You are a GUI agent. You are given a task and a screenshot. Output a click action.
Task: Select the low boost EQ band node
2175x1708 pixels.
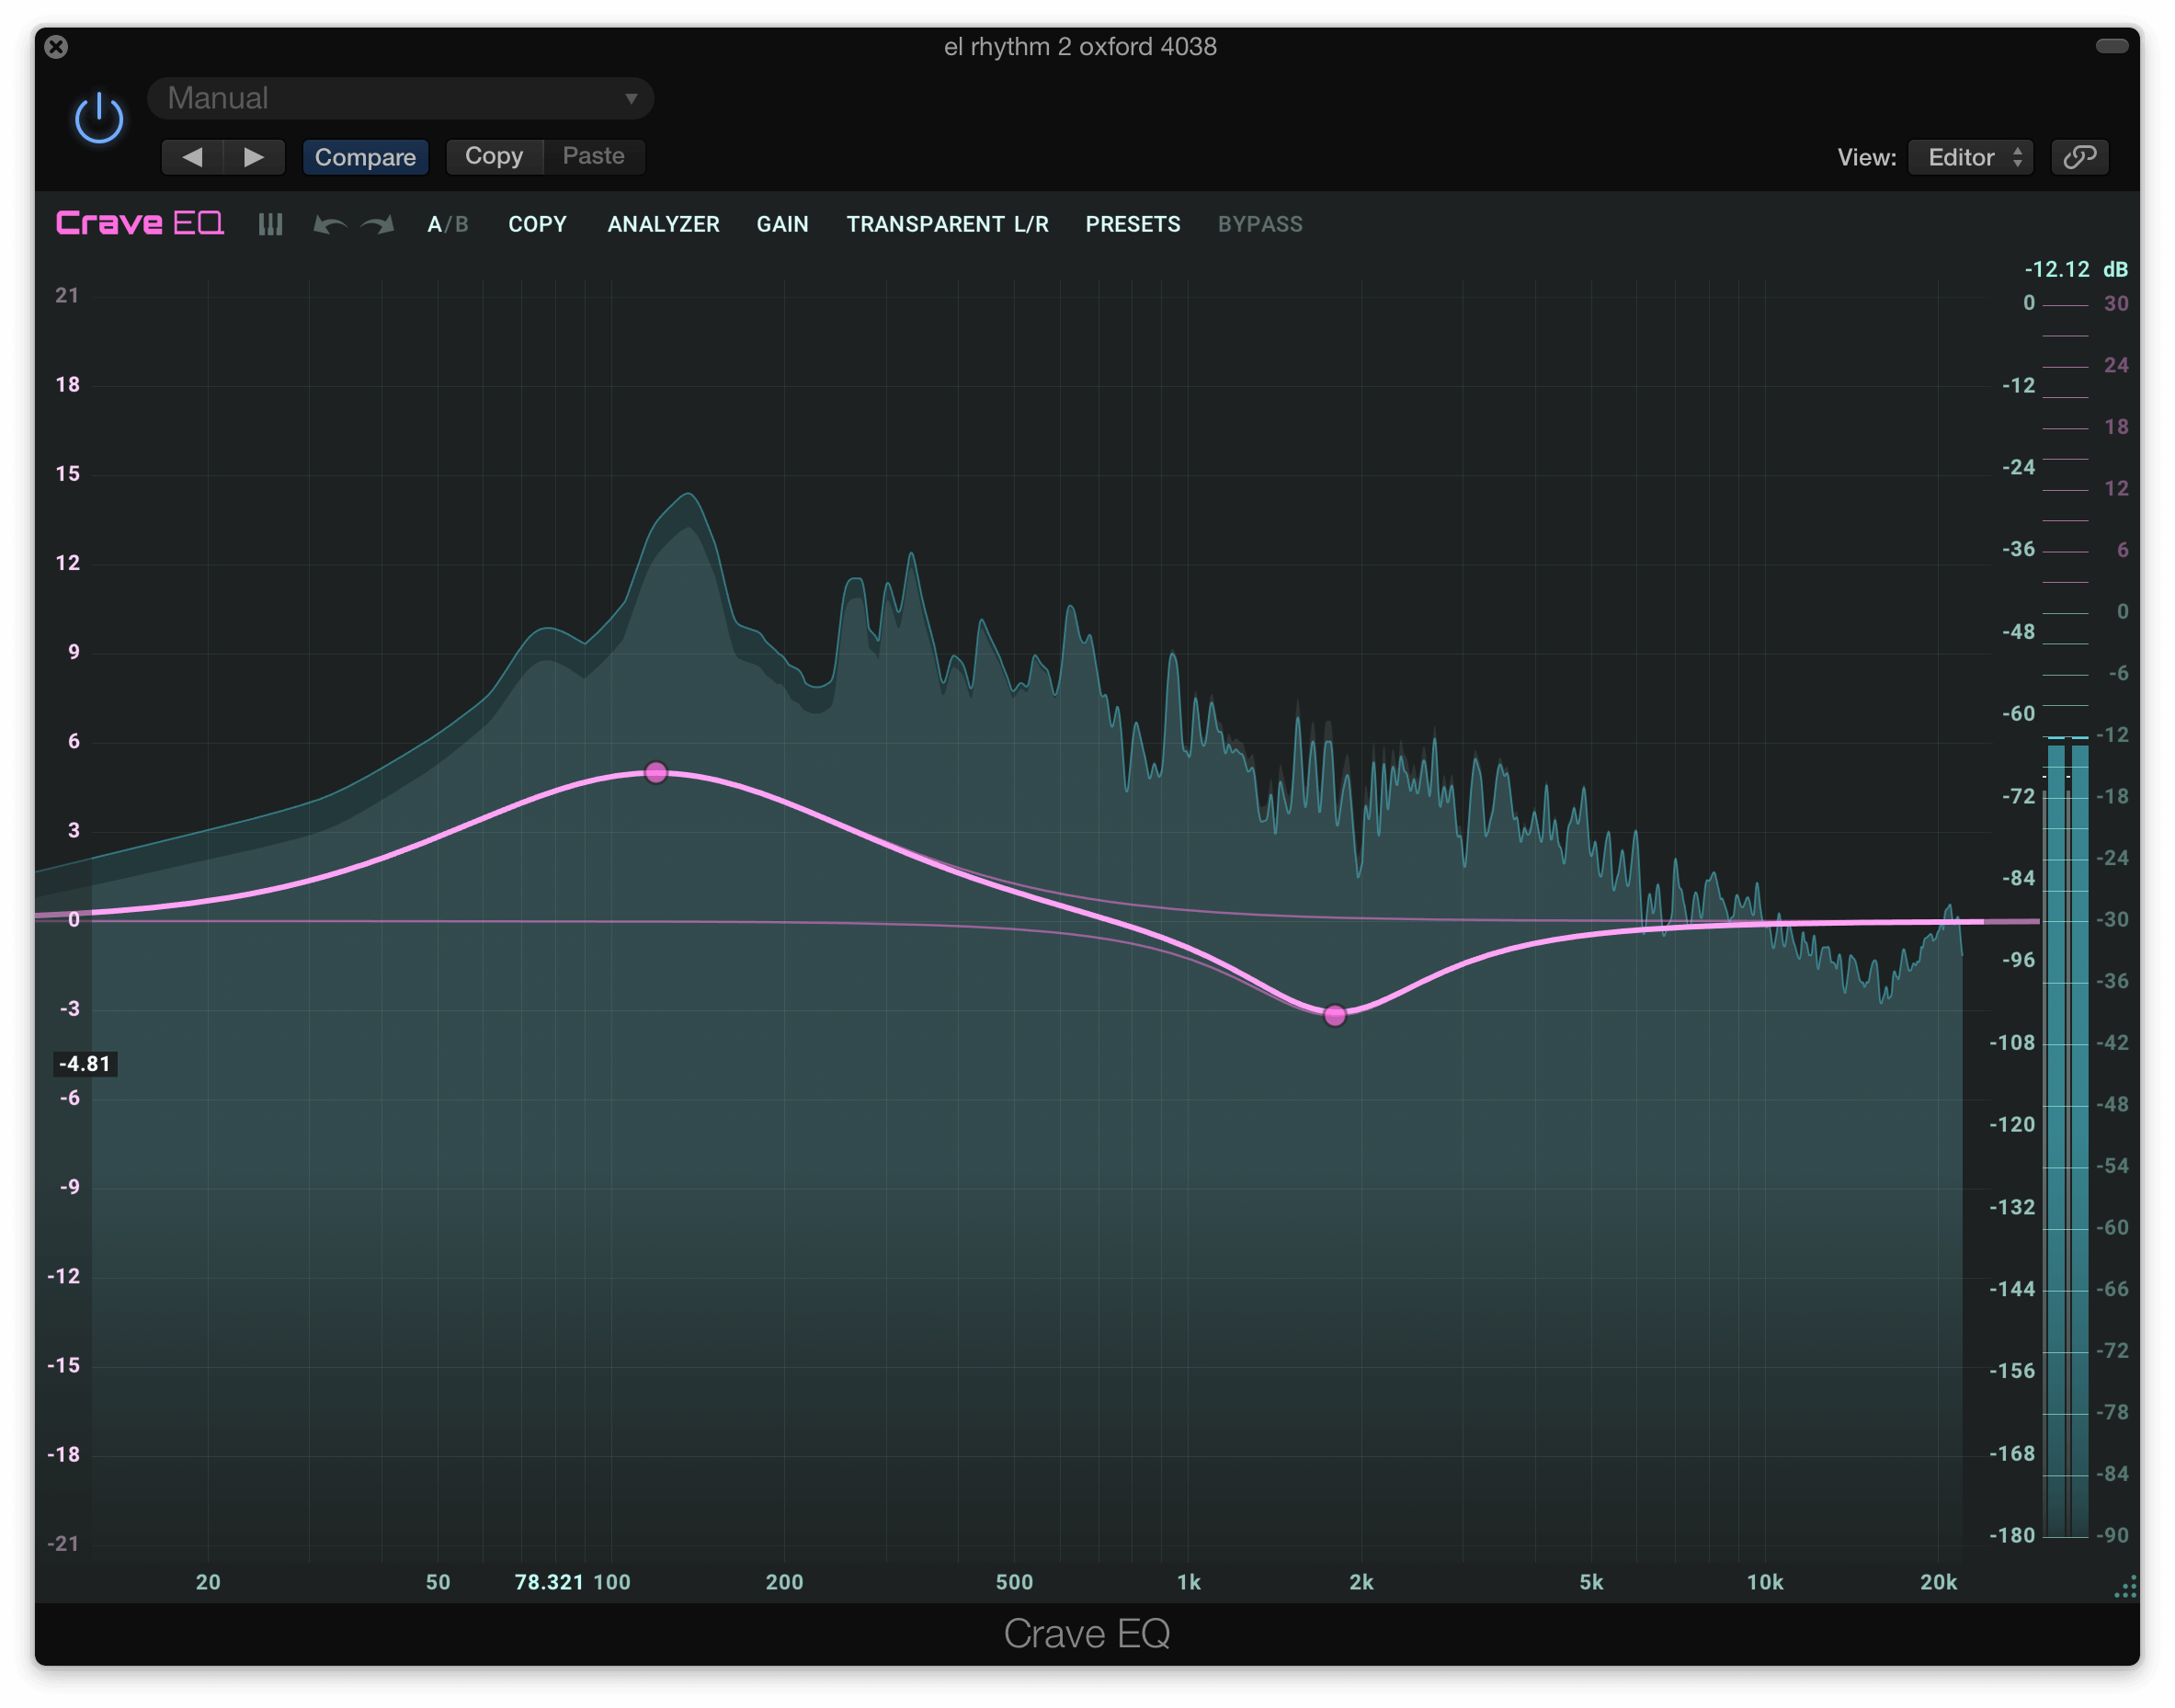656,772
